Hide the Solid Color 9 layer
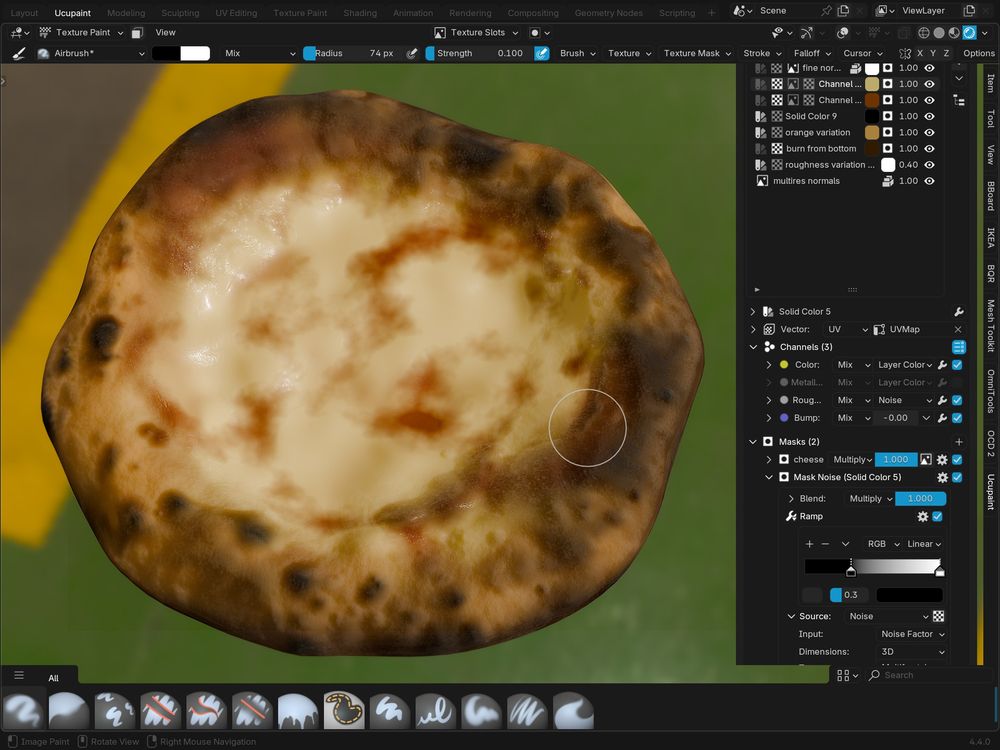1000x750 pixels. pyautogui.click(x=930, y=116)
